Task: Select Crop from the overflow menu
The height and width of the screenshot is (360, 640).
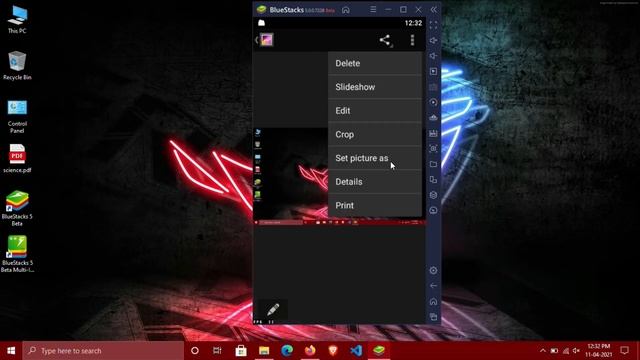Action: point(375,134)
